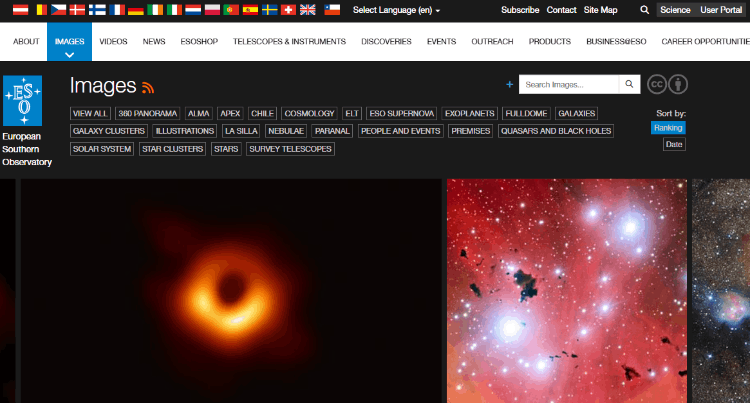Screen dimensions: 750x403
Task: Open the Images RSS feed icon
Action: point(148,87)
